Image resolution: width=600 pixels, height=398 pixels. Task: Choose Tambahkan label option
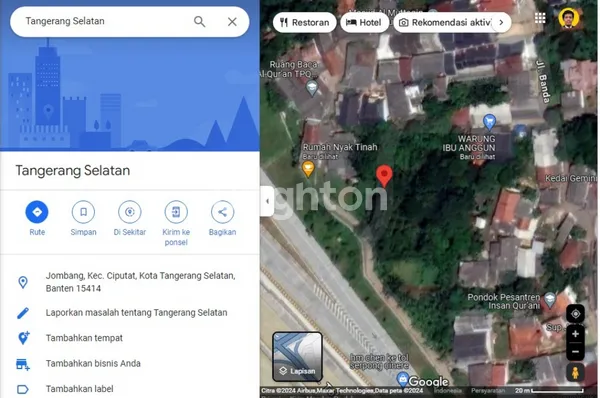pyautogui.click(x=80, y=389)
